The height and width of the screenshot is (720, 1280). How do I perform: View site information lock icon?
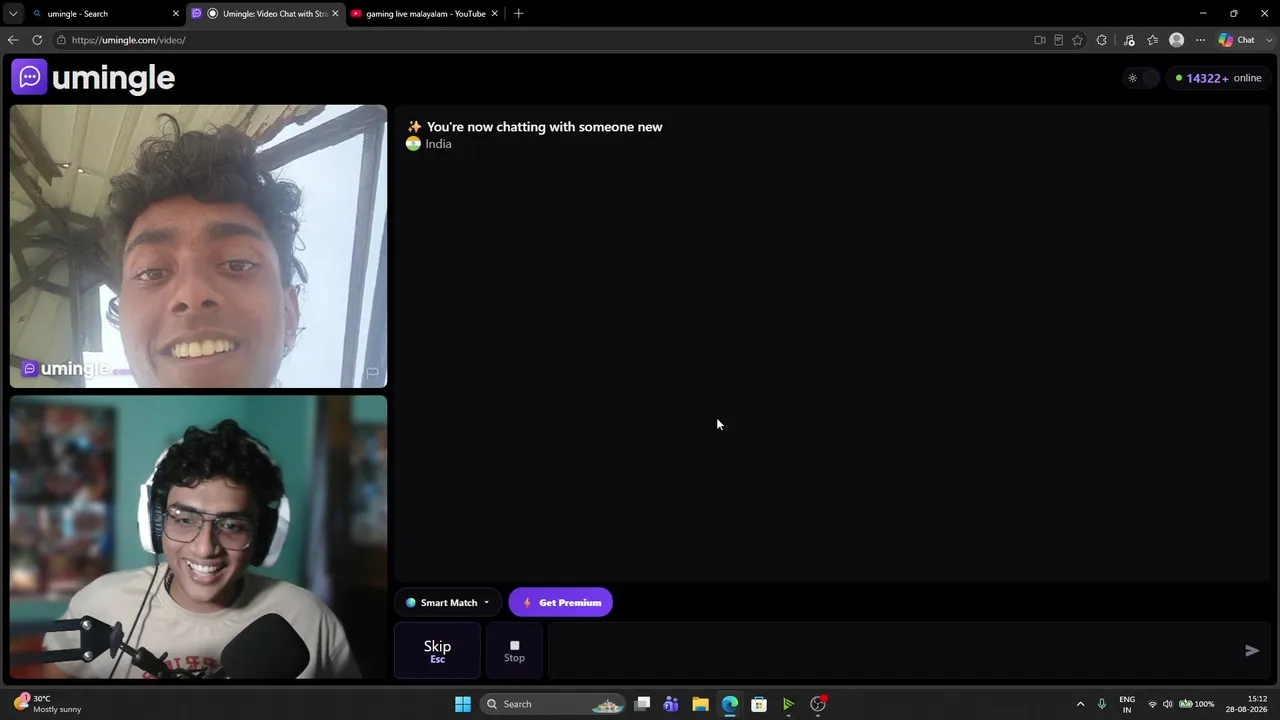(61, 40)
